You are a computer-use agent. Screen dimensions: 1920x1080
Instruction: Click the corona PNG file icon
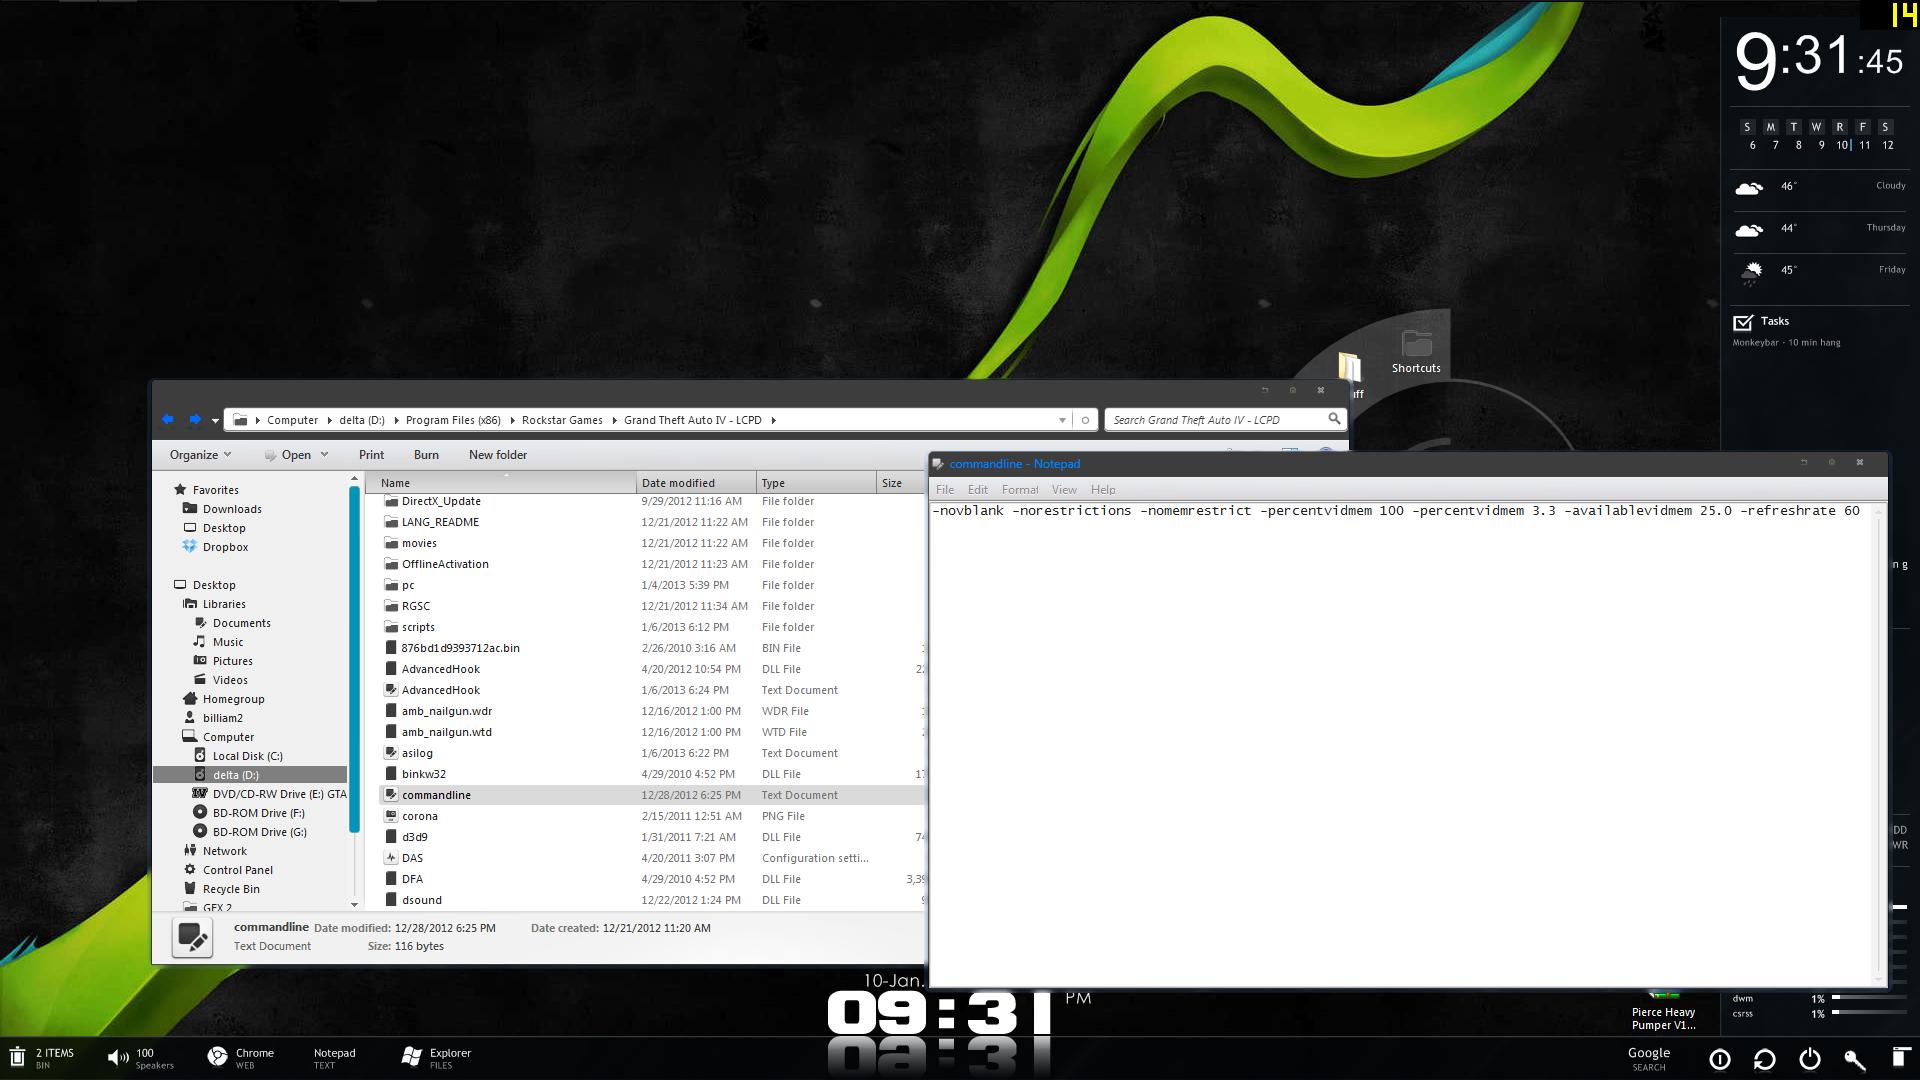[x=391, y=816]
